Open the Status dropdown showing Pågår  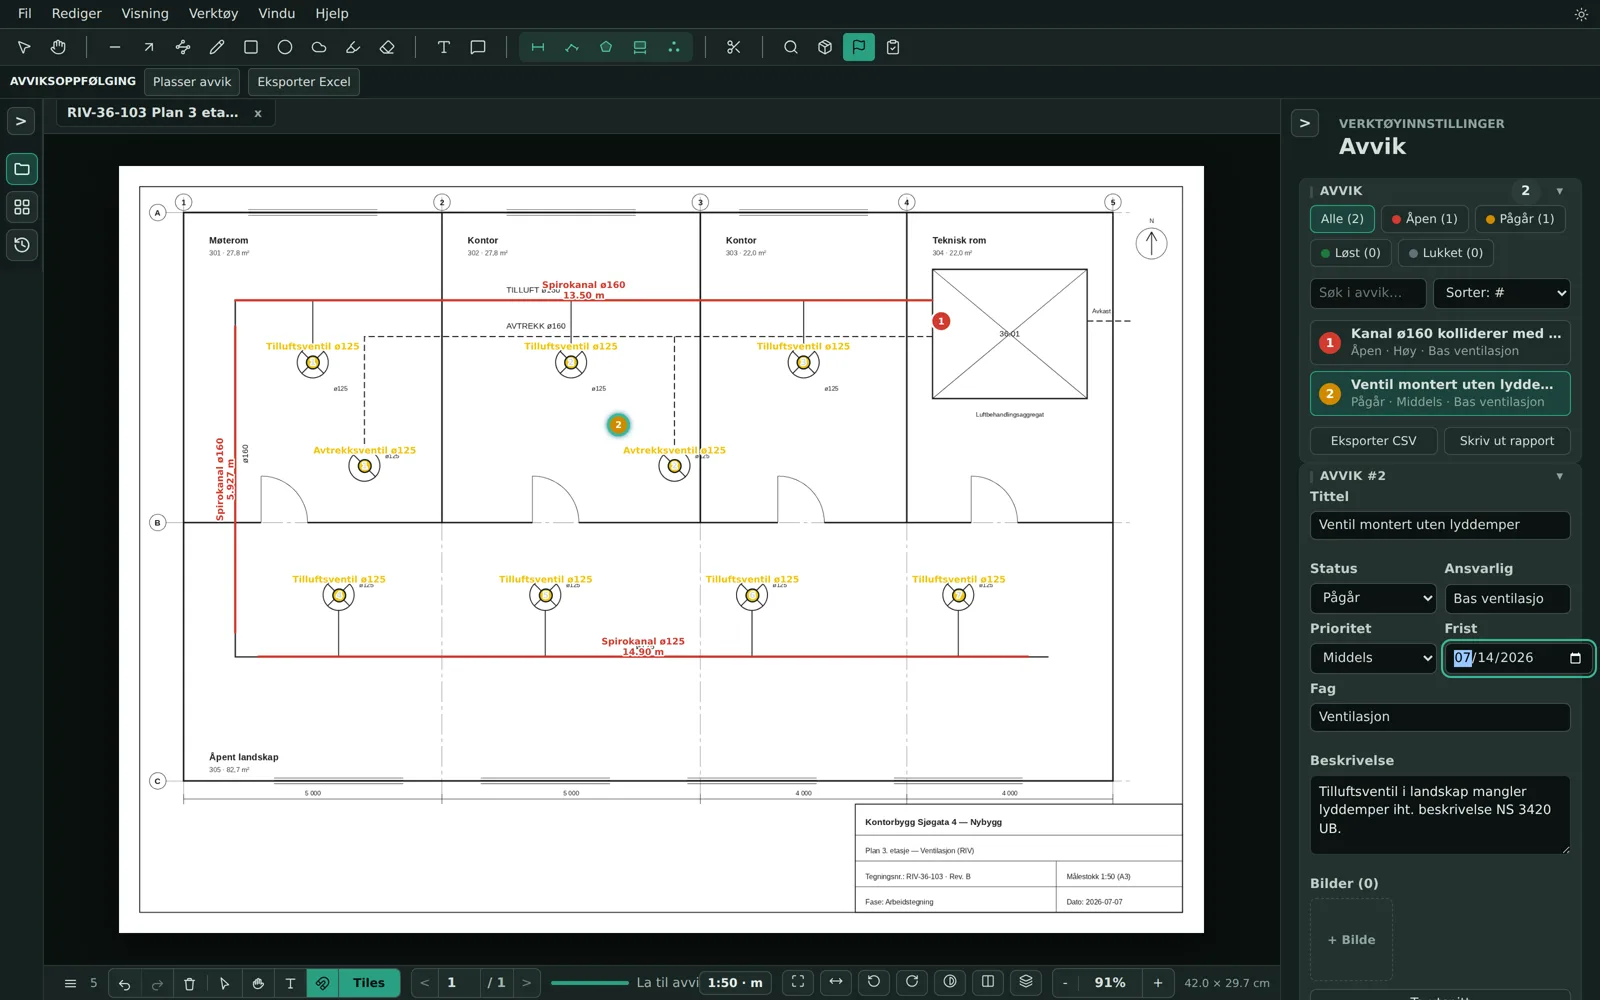[1373, 598]
